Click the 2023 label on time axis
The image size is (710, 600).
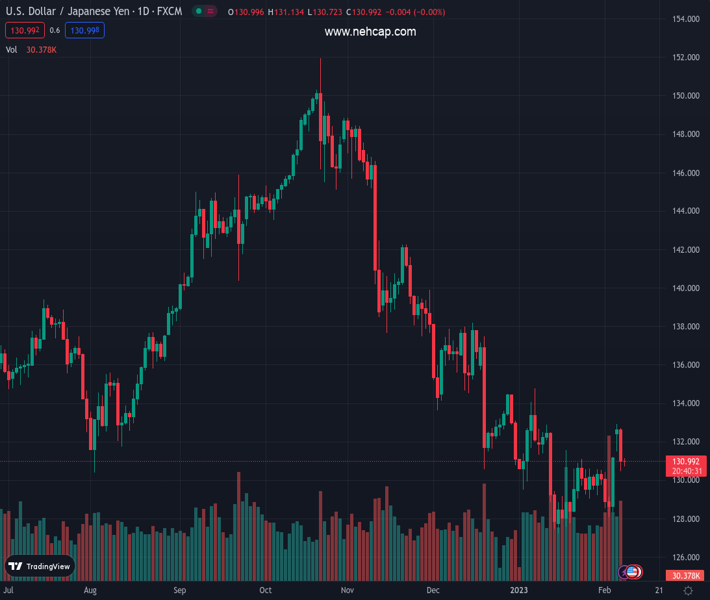point(519,590)
